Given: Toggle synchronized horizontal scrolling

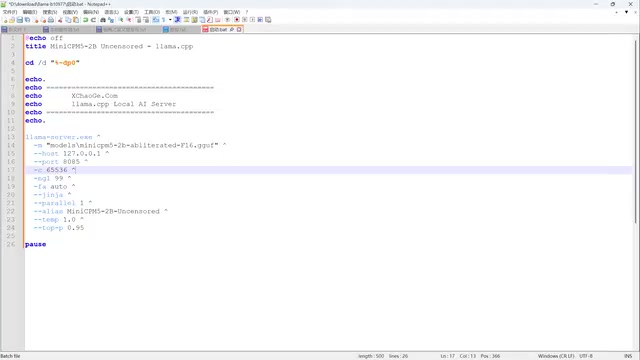Looking at the screenshot, I should (146, 20).
